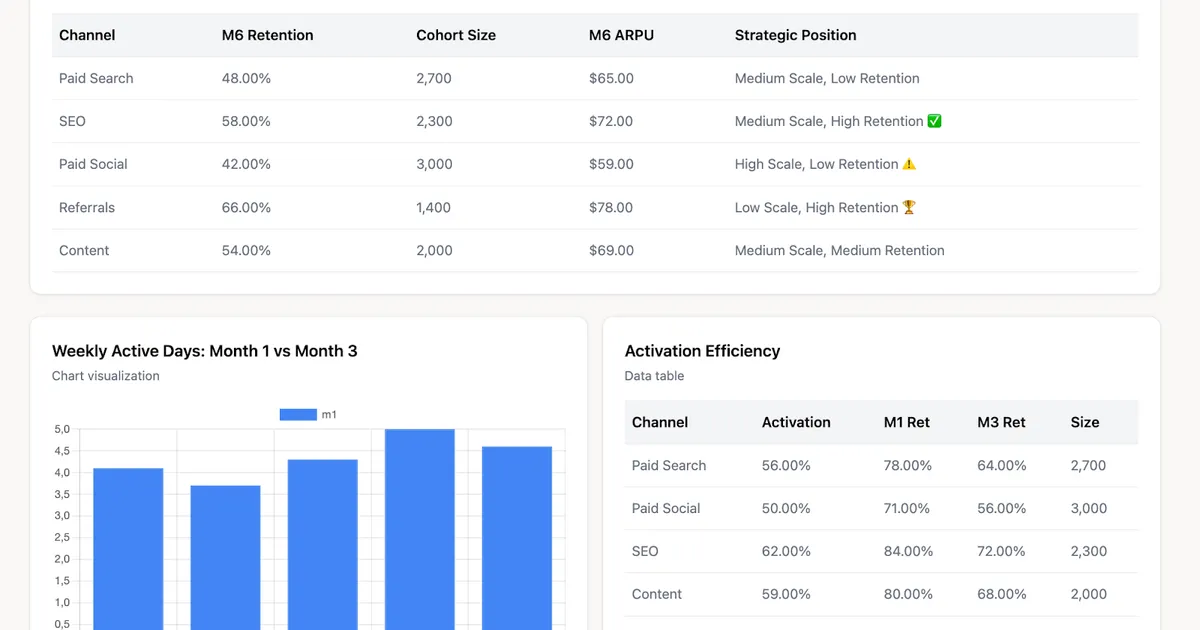Click the Strategic Position column header
1200x630 pixels.
796,35
